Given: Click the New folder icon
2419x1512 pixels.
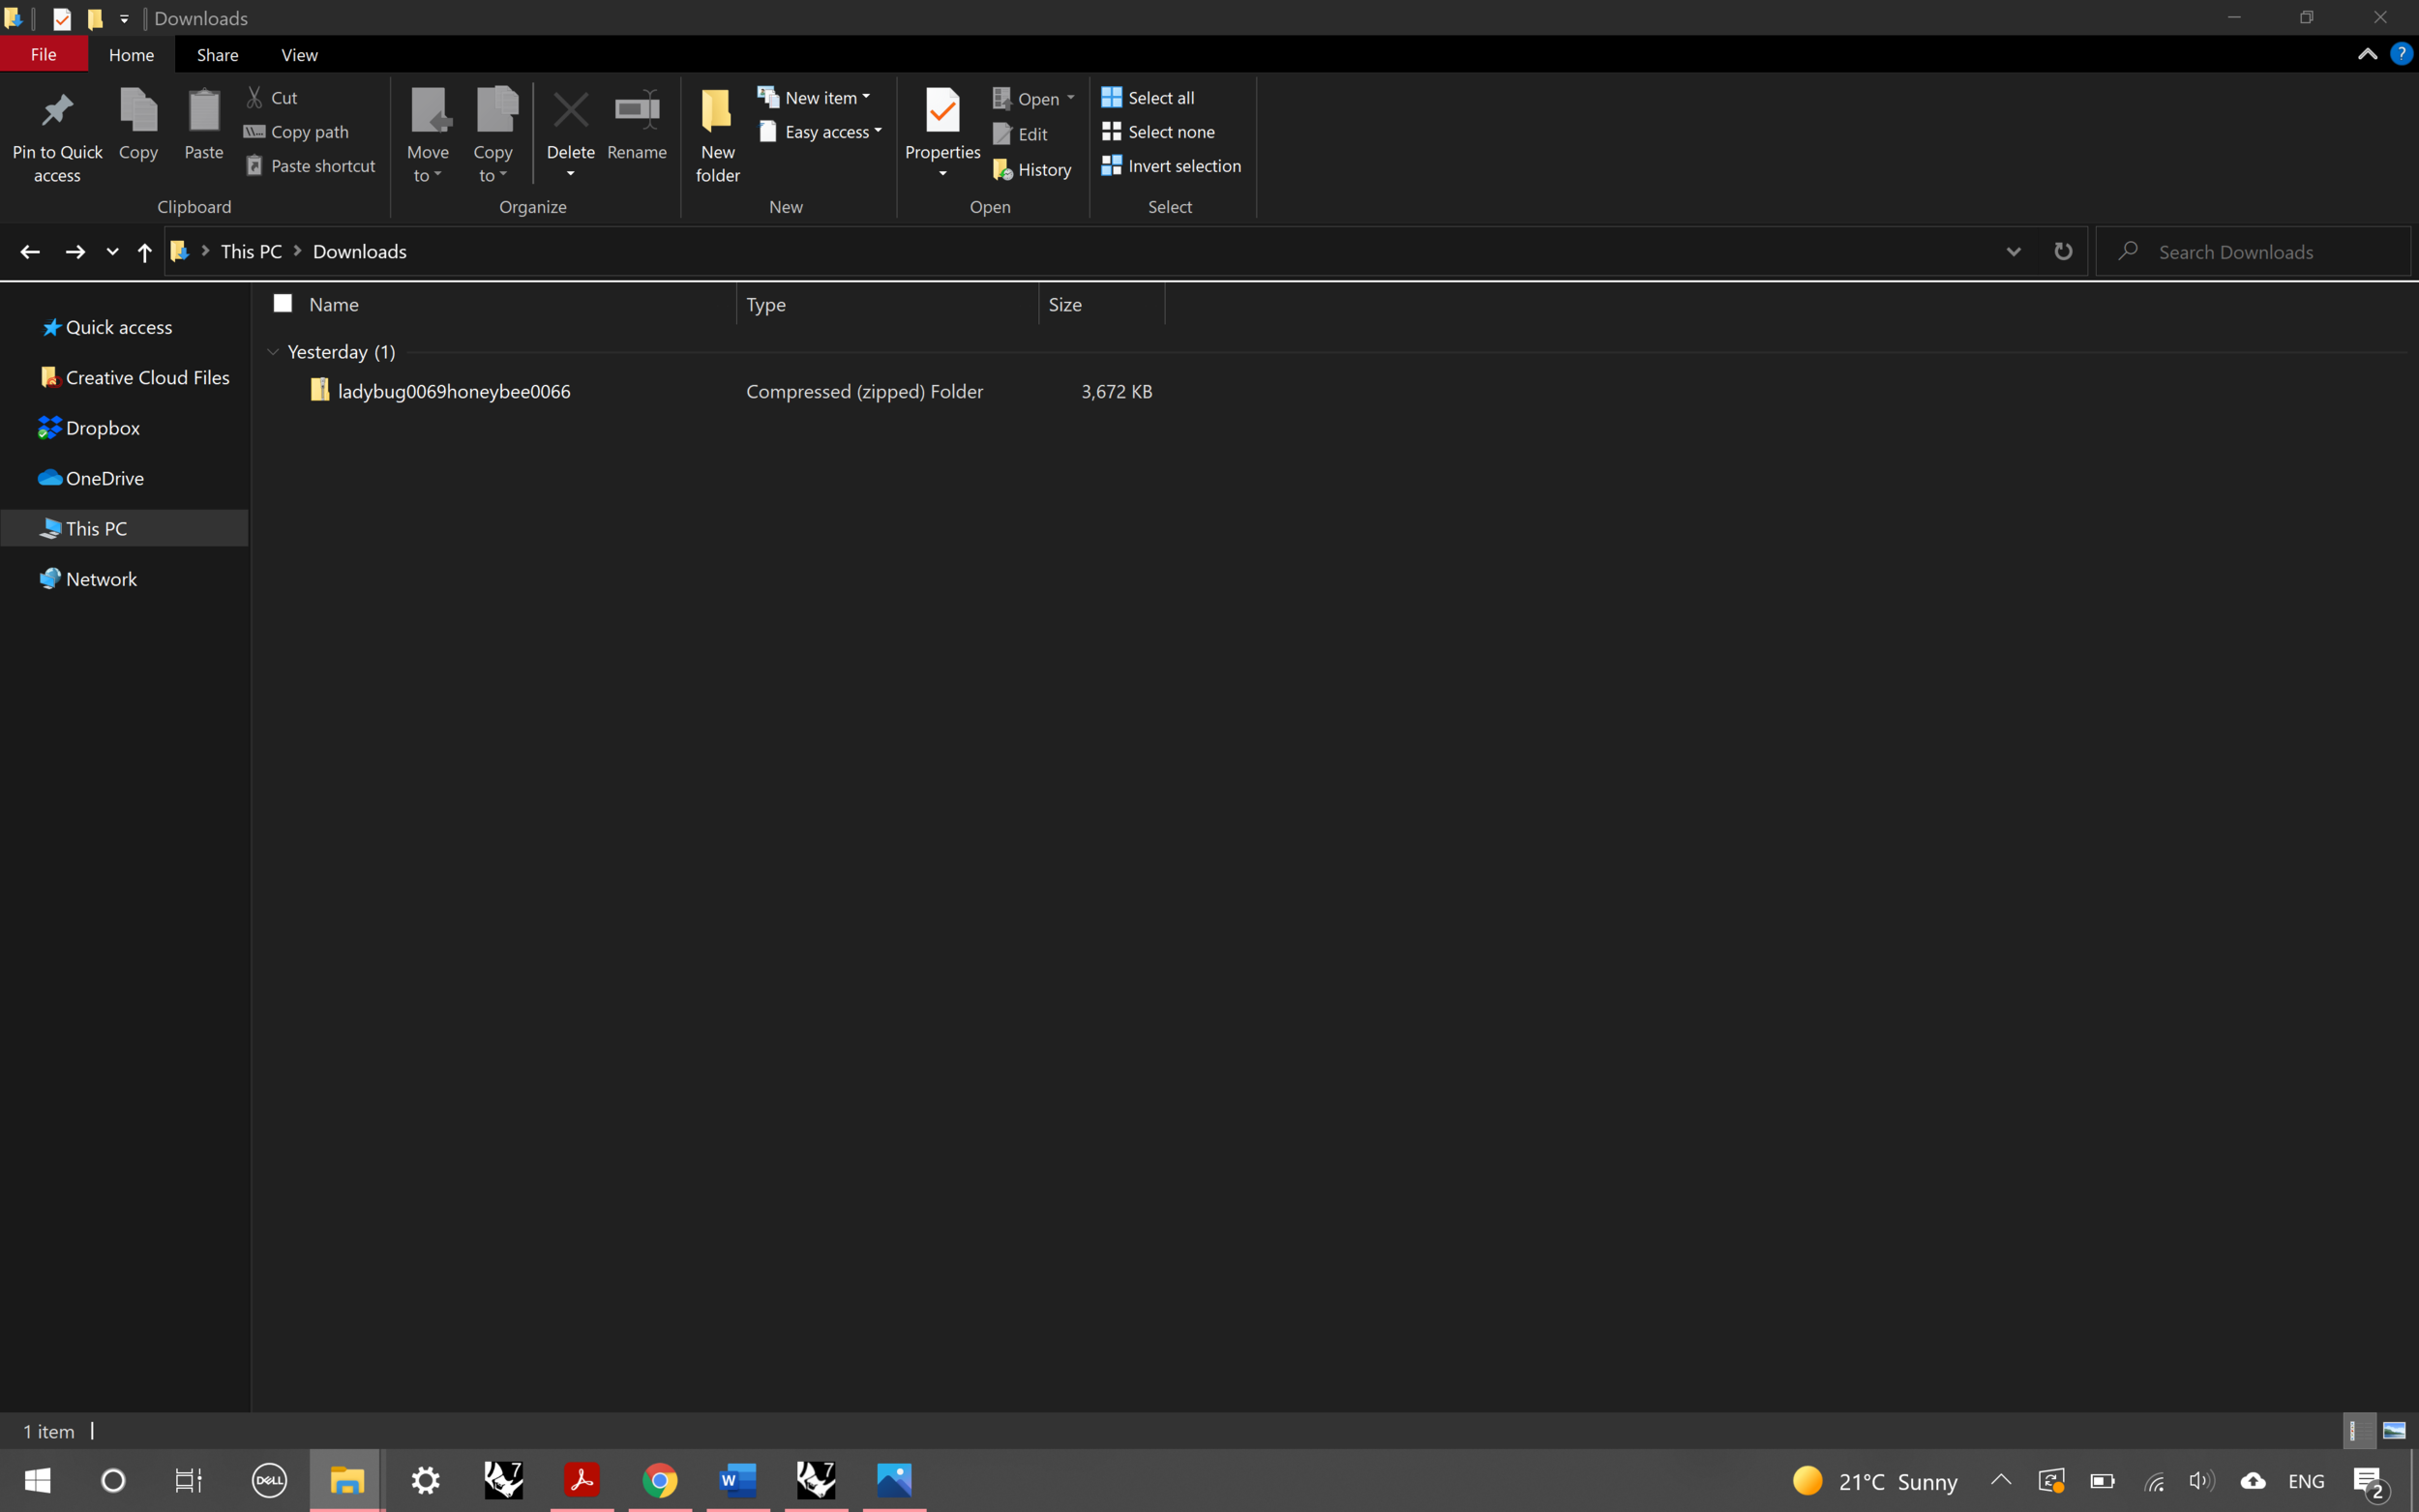Looking at the screenshot, I should click(717, 112).
